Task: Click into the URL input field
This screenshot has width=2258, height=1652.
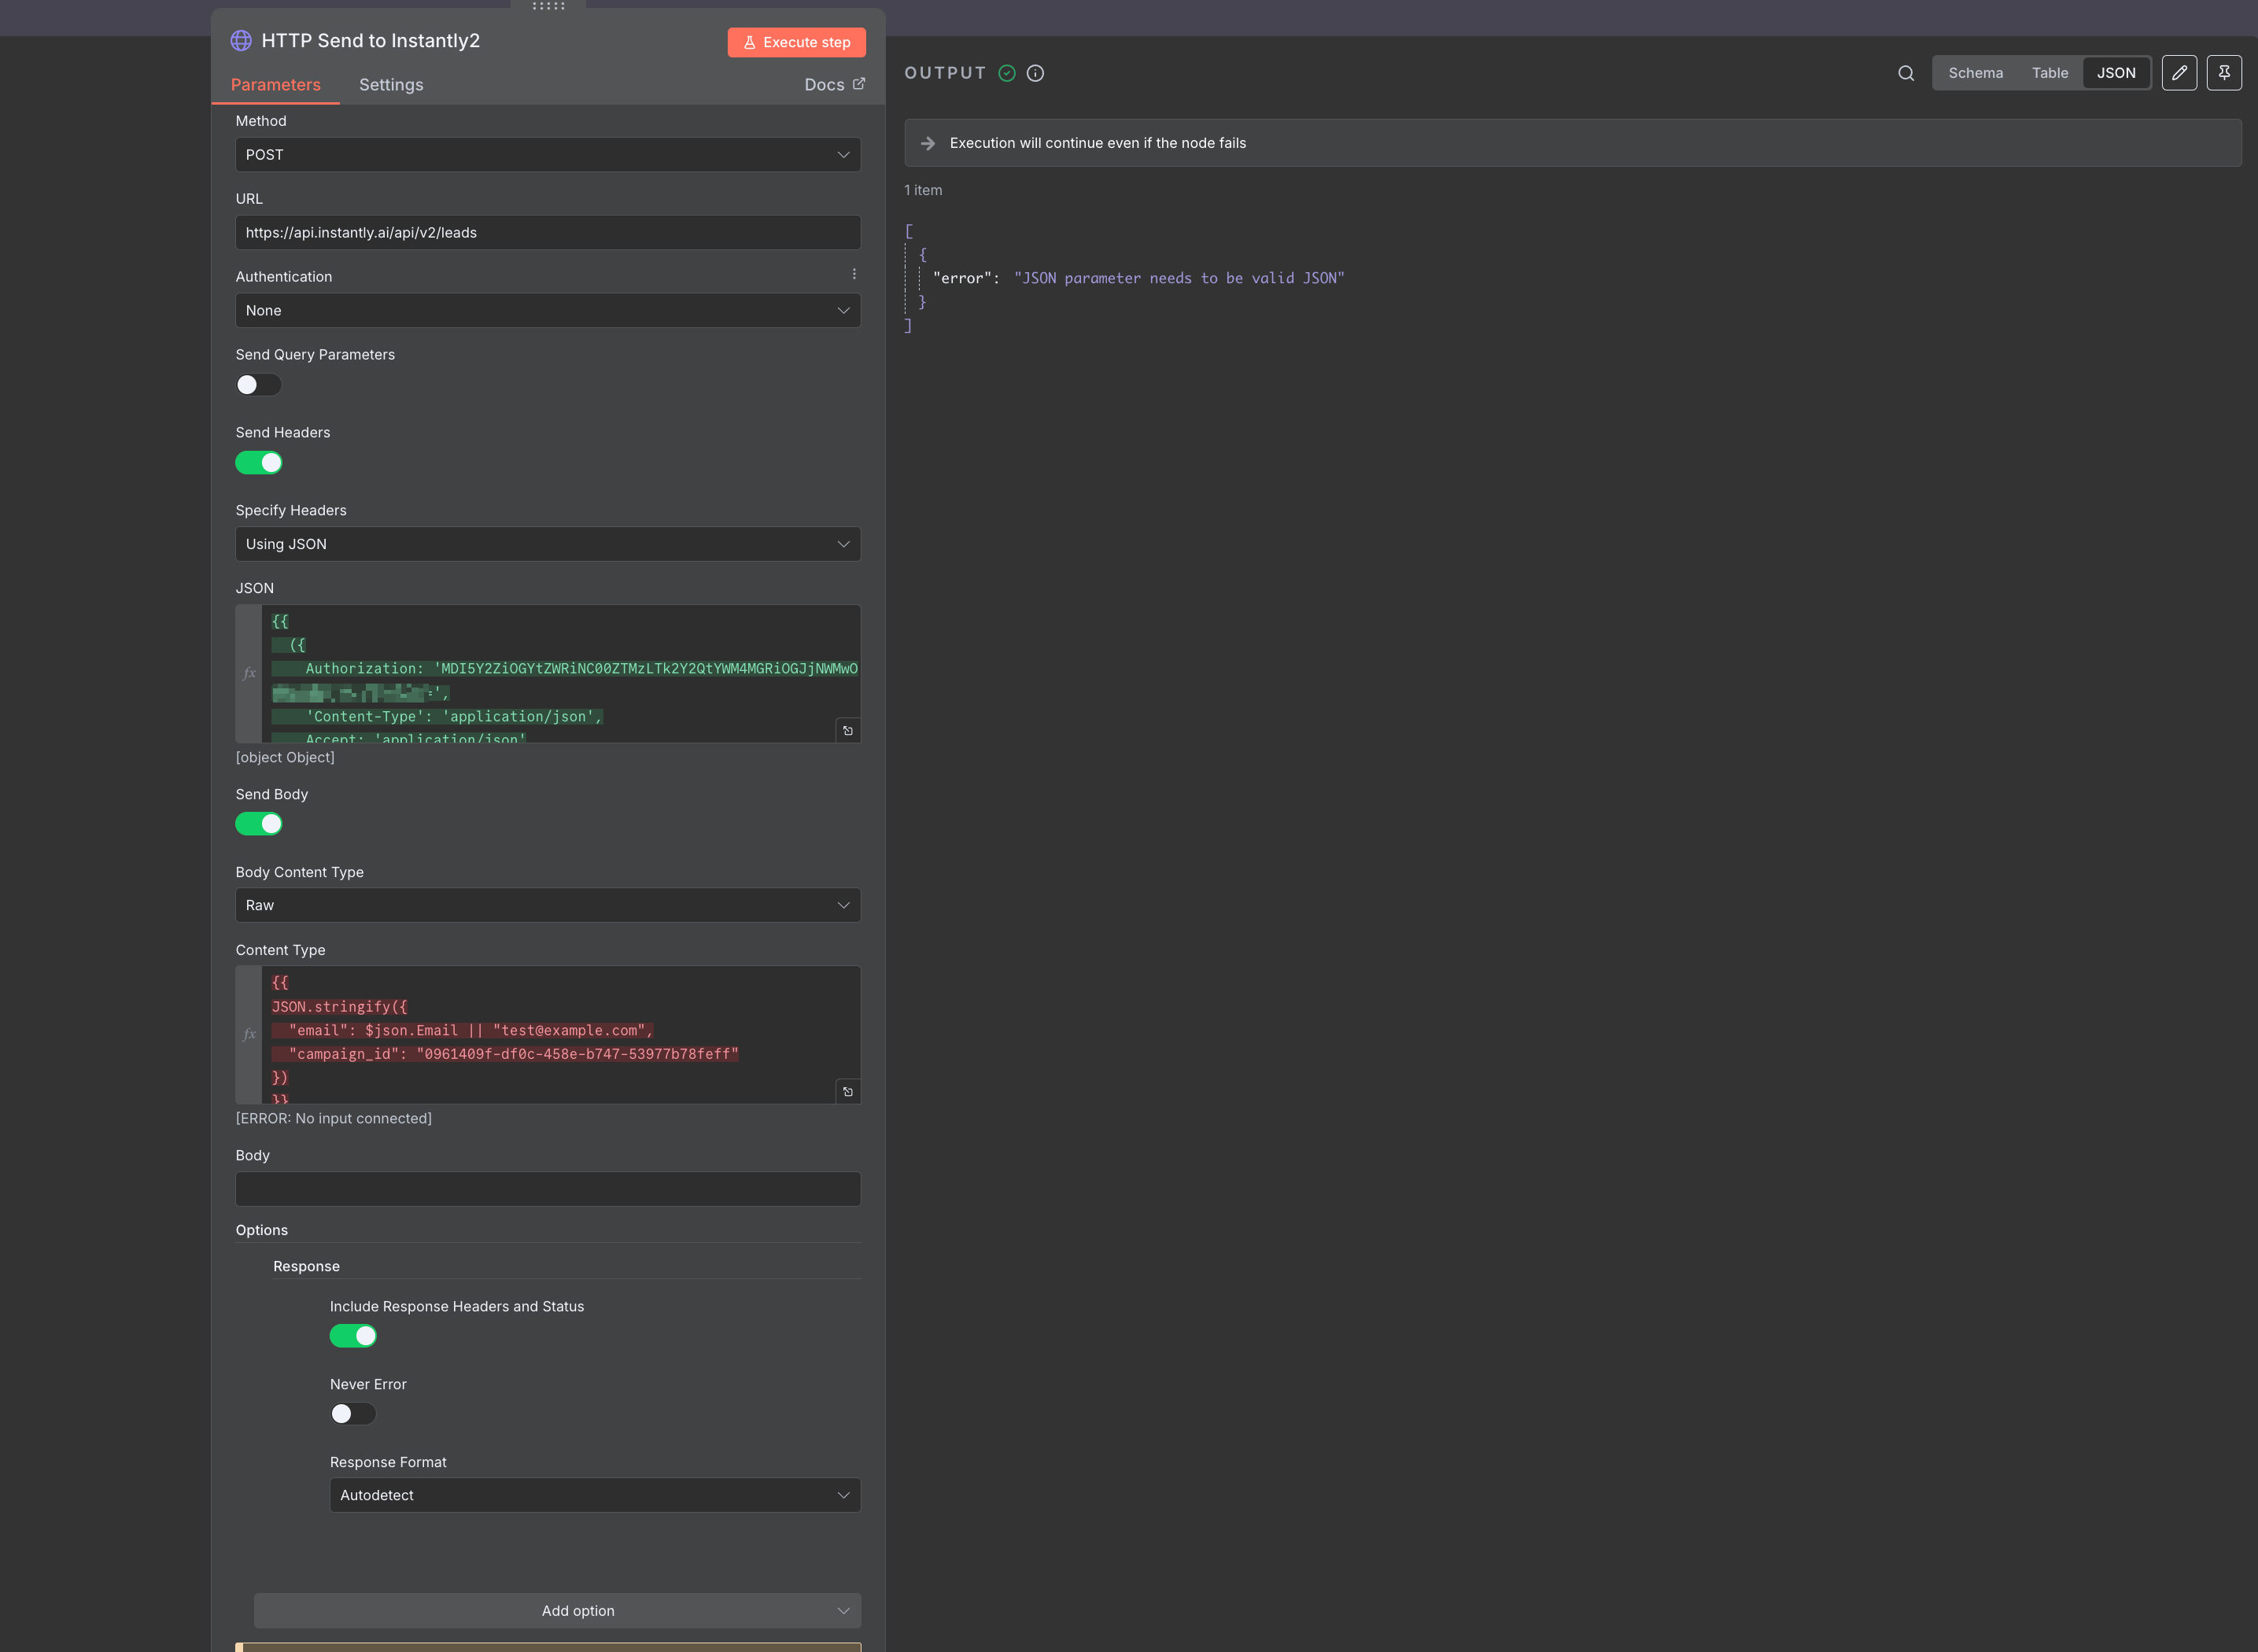Action: point(548,233)
